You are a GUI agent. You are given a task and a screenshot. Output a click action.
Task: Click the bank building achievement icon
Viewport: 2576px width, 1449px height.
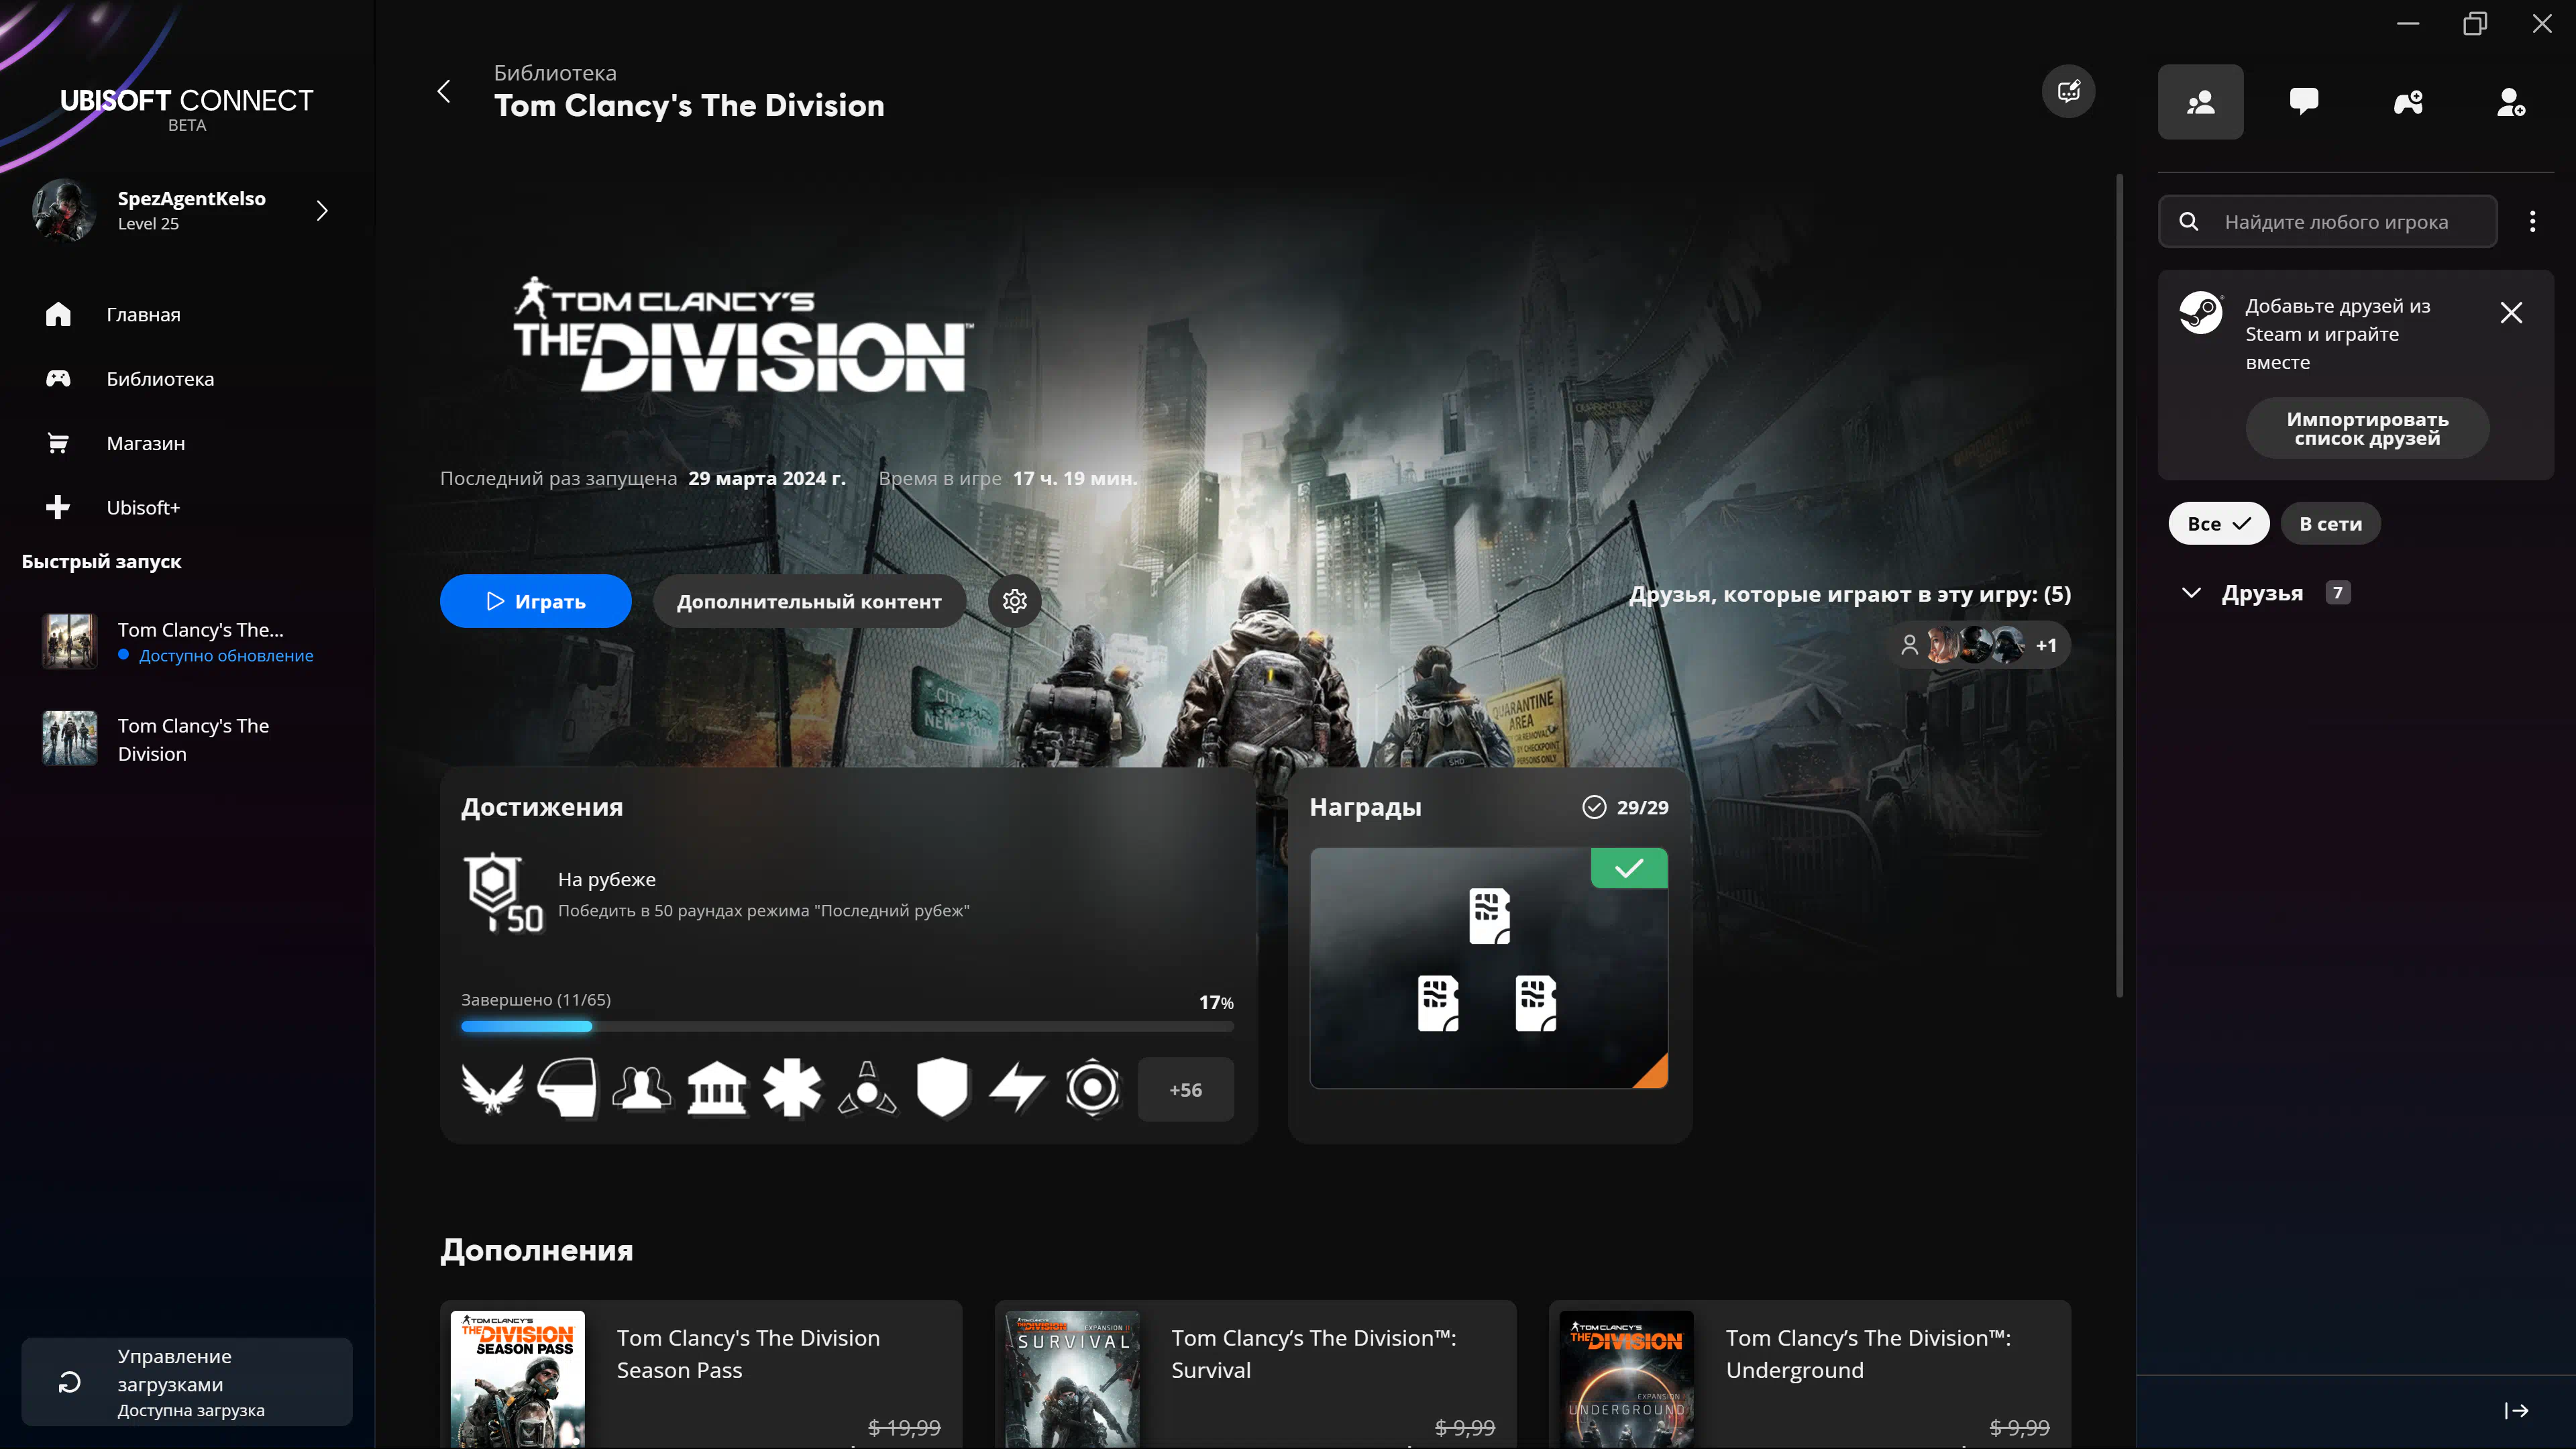(x=717, y=1089)
